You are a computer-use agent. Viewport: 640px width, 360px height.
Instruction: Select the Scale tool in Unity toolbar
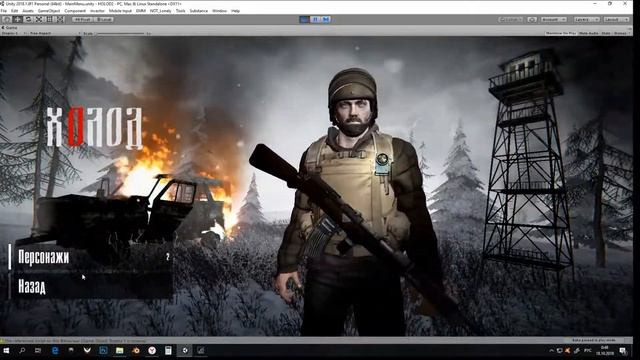point(39,19)
